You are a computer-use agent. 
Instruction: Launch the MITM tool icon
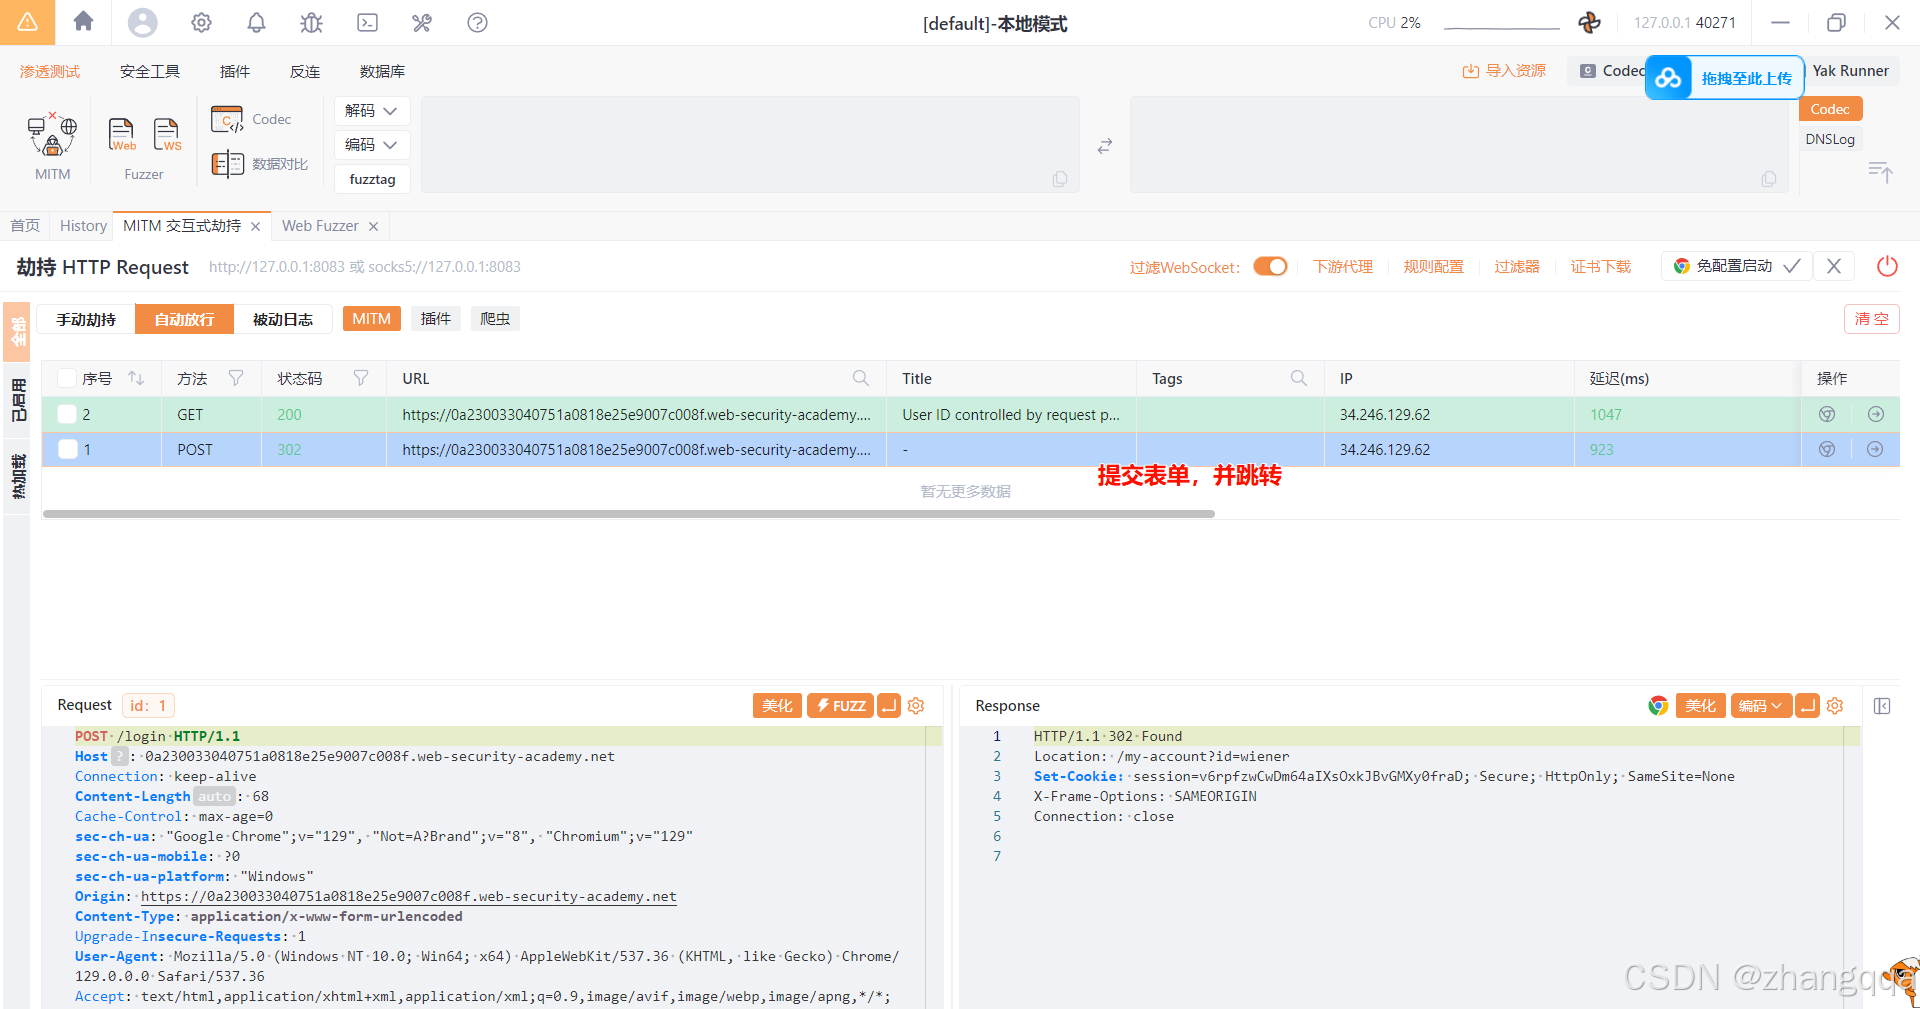coord(52,136)
